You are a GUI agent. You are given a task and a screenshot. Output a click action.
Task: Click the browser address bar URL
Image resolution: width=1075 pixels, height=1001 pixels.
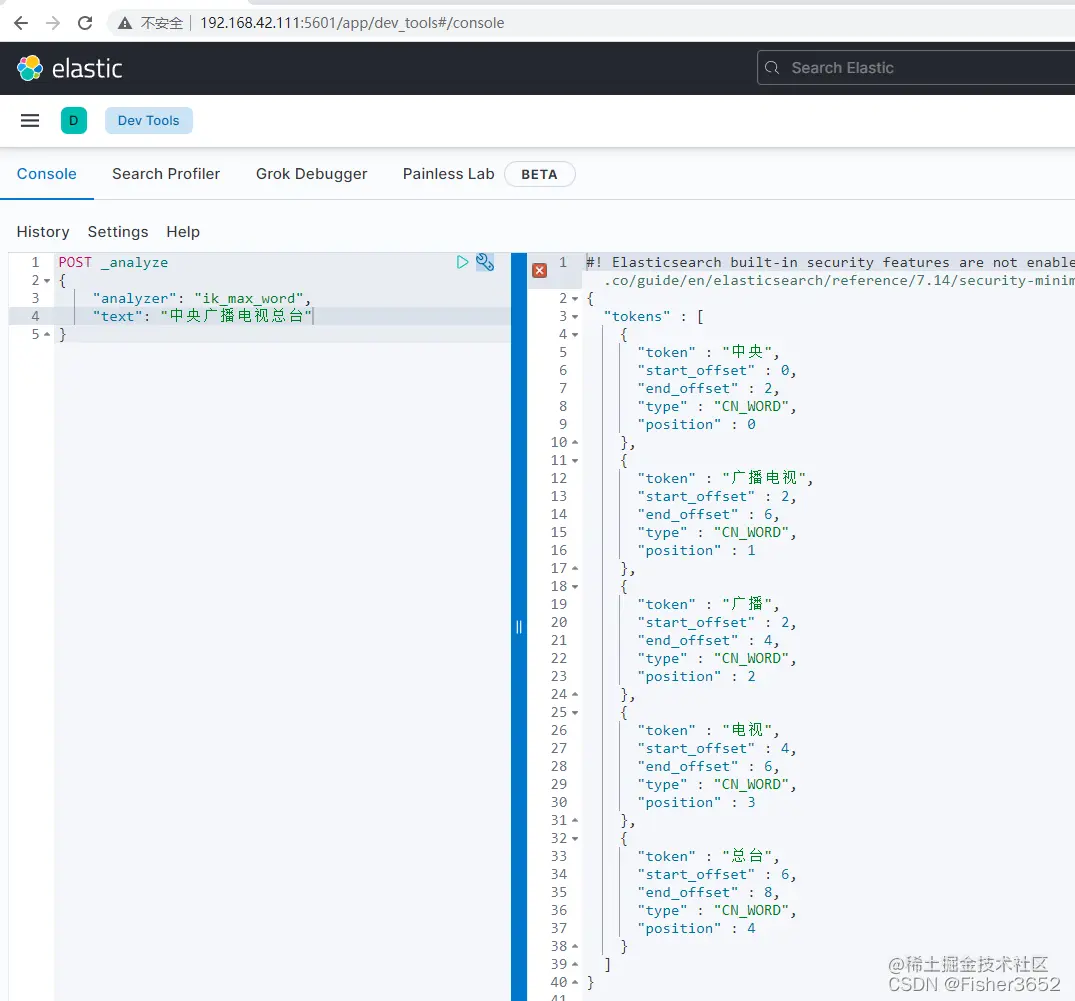click(x=352, y=23)
